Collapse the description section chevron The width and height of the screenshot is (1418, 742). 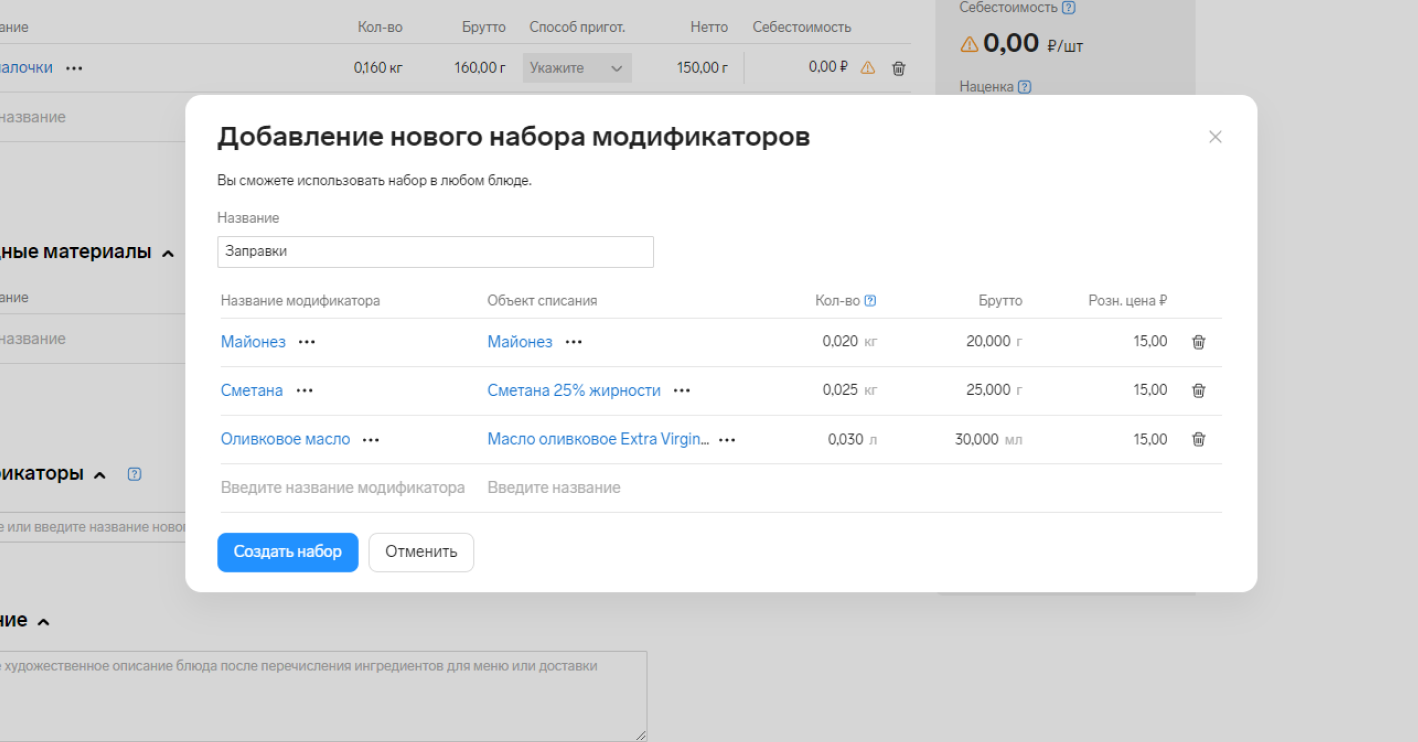(42, 622)
